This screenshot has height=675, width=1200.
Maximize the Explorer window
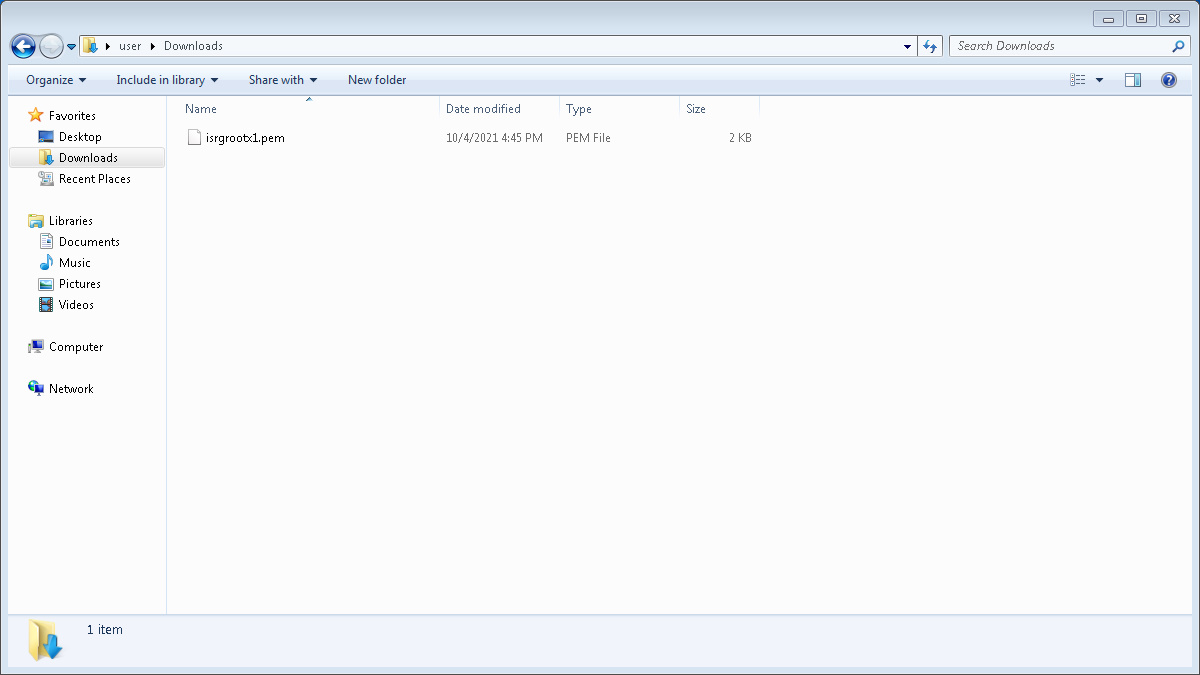point(1141,18)
